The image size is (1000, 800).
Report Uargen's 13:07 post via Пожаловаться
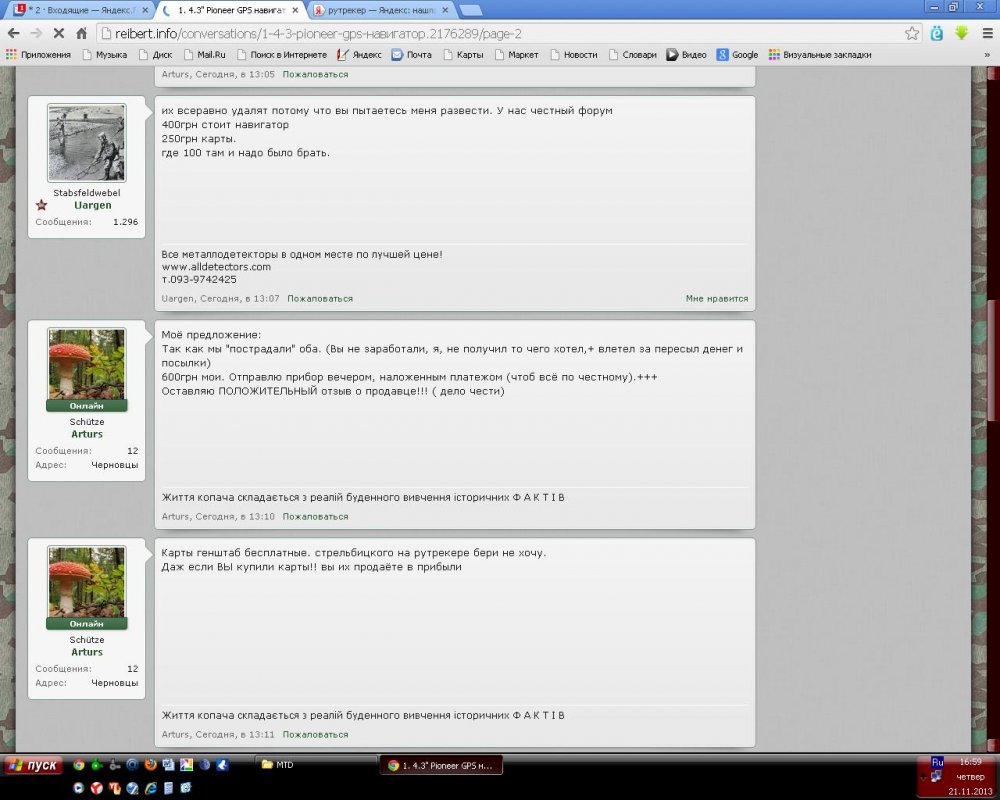point(320,299)
